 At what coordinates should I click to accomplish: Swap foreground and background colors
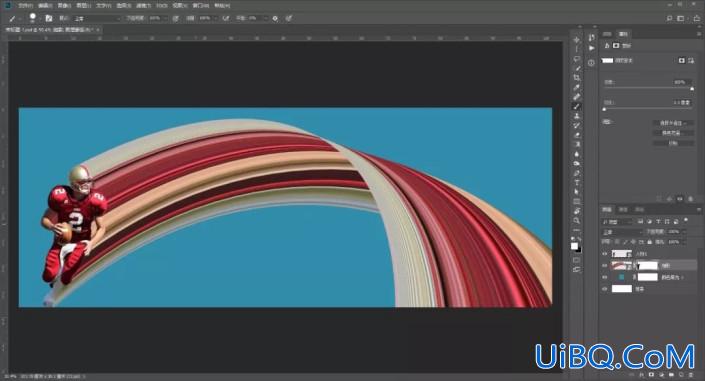click(580, 238)
